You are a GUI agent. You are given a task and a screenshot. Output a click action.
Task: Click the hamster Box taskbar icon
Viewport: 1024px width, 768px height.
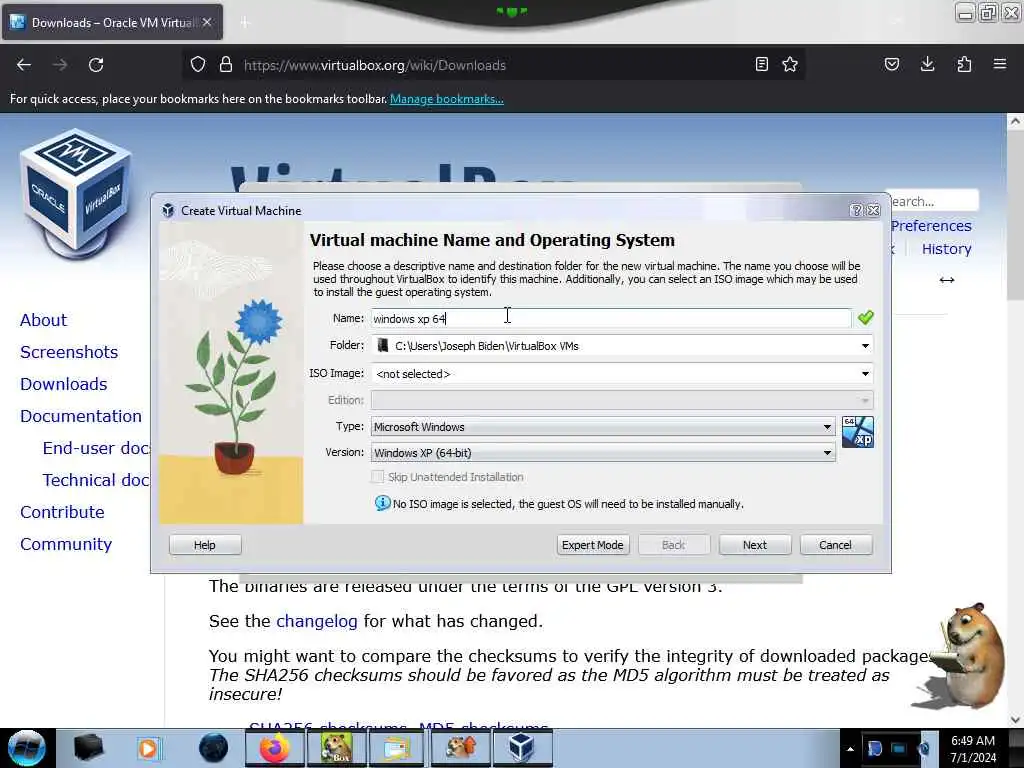pos(337,748)
